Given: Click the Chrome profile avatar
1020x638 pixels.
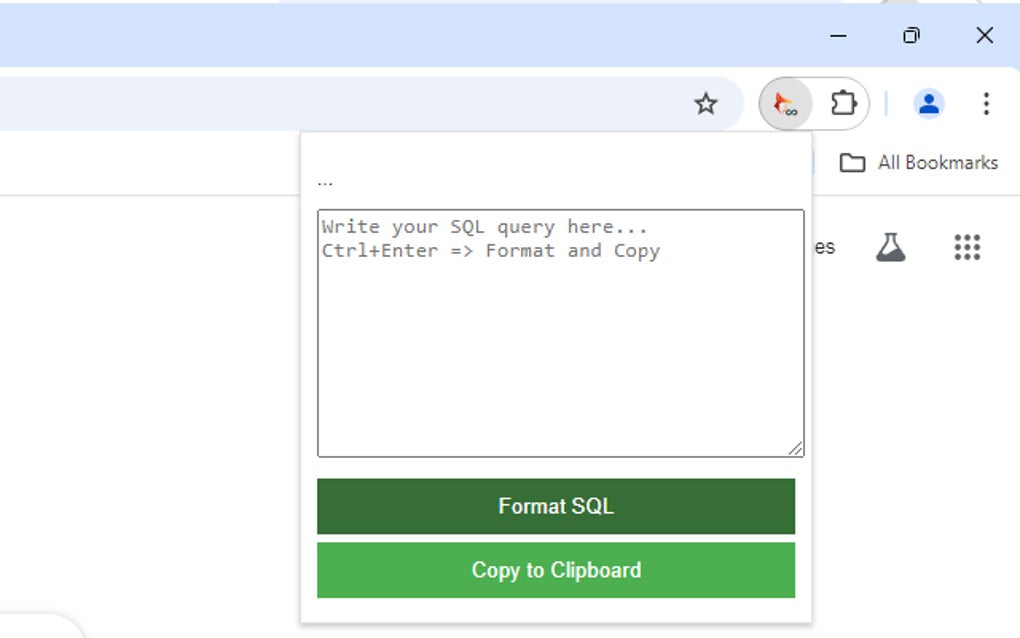Looking at the screenshot, I should (929, 103).
